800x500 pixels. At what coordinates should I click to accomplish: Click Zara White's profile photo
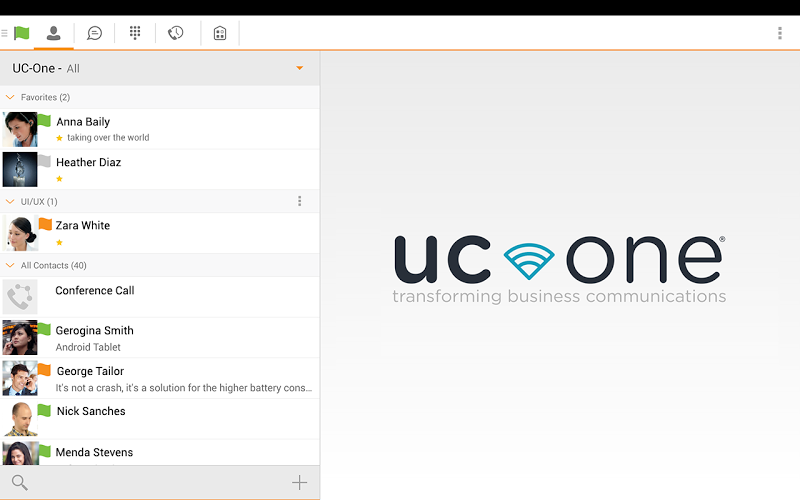[x=20, y=233]
